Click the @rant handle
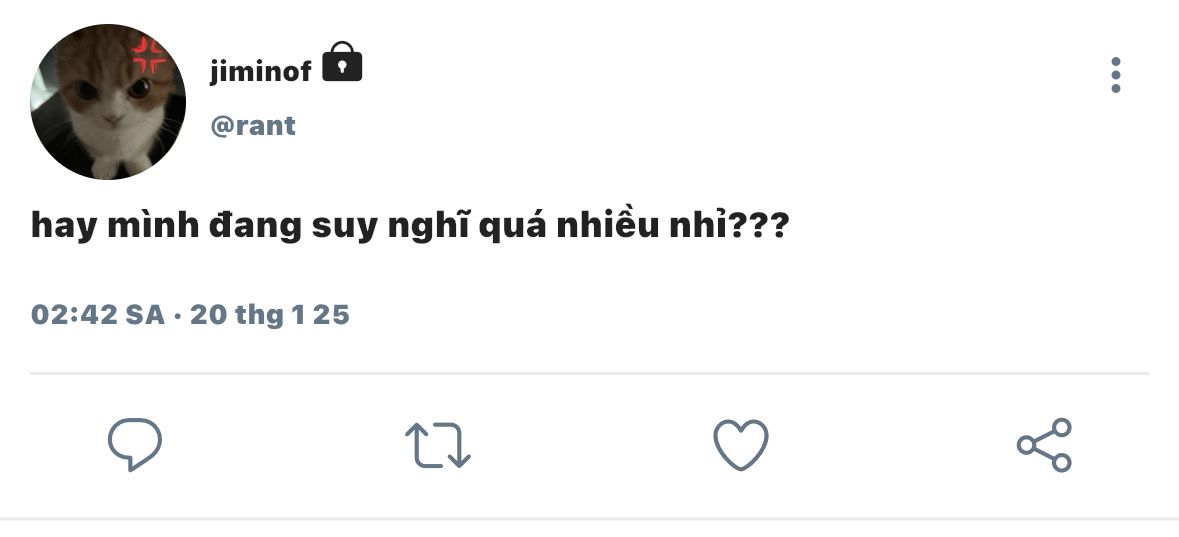Viewport: 1179px width, 537px height. (253, 126)
